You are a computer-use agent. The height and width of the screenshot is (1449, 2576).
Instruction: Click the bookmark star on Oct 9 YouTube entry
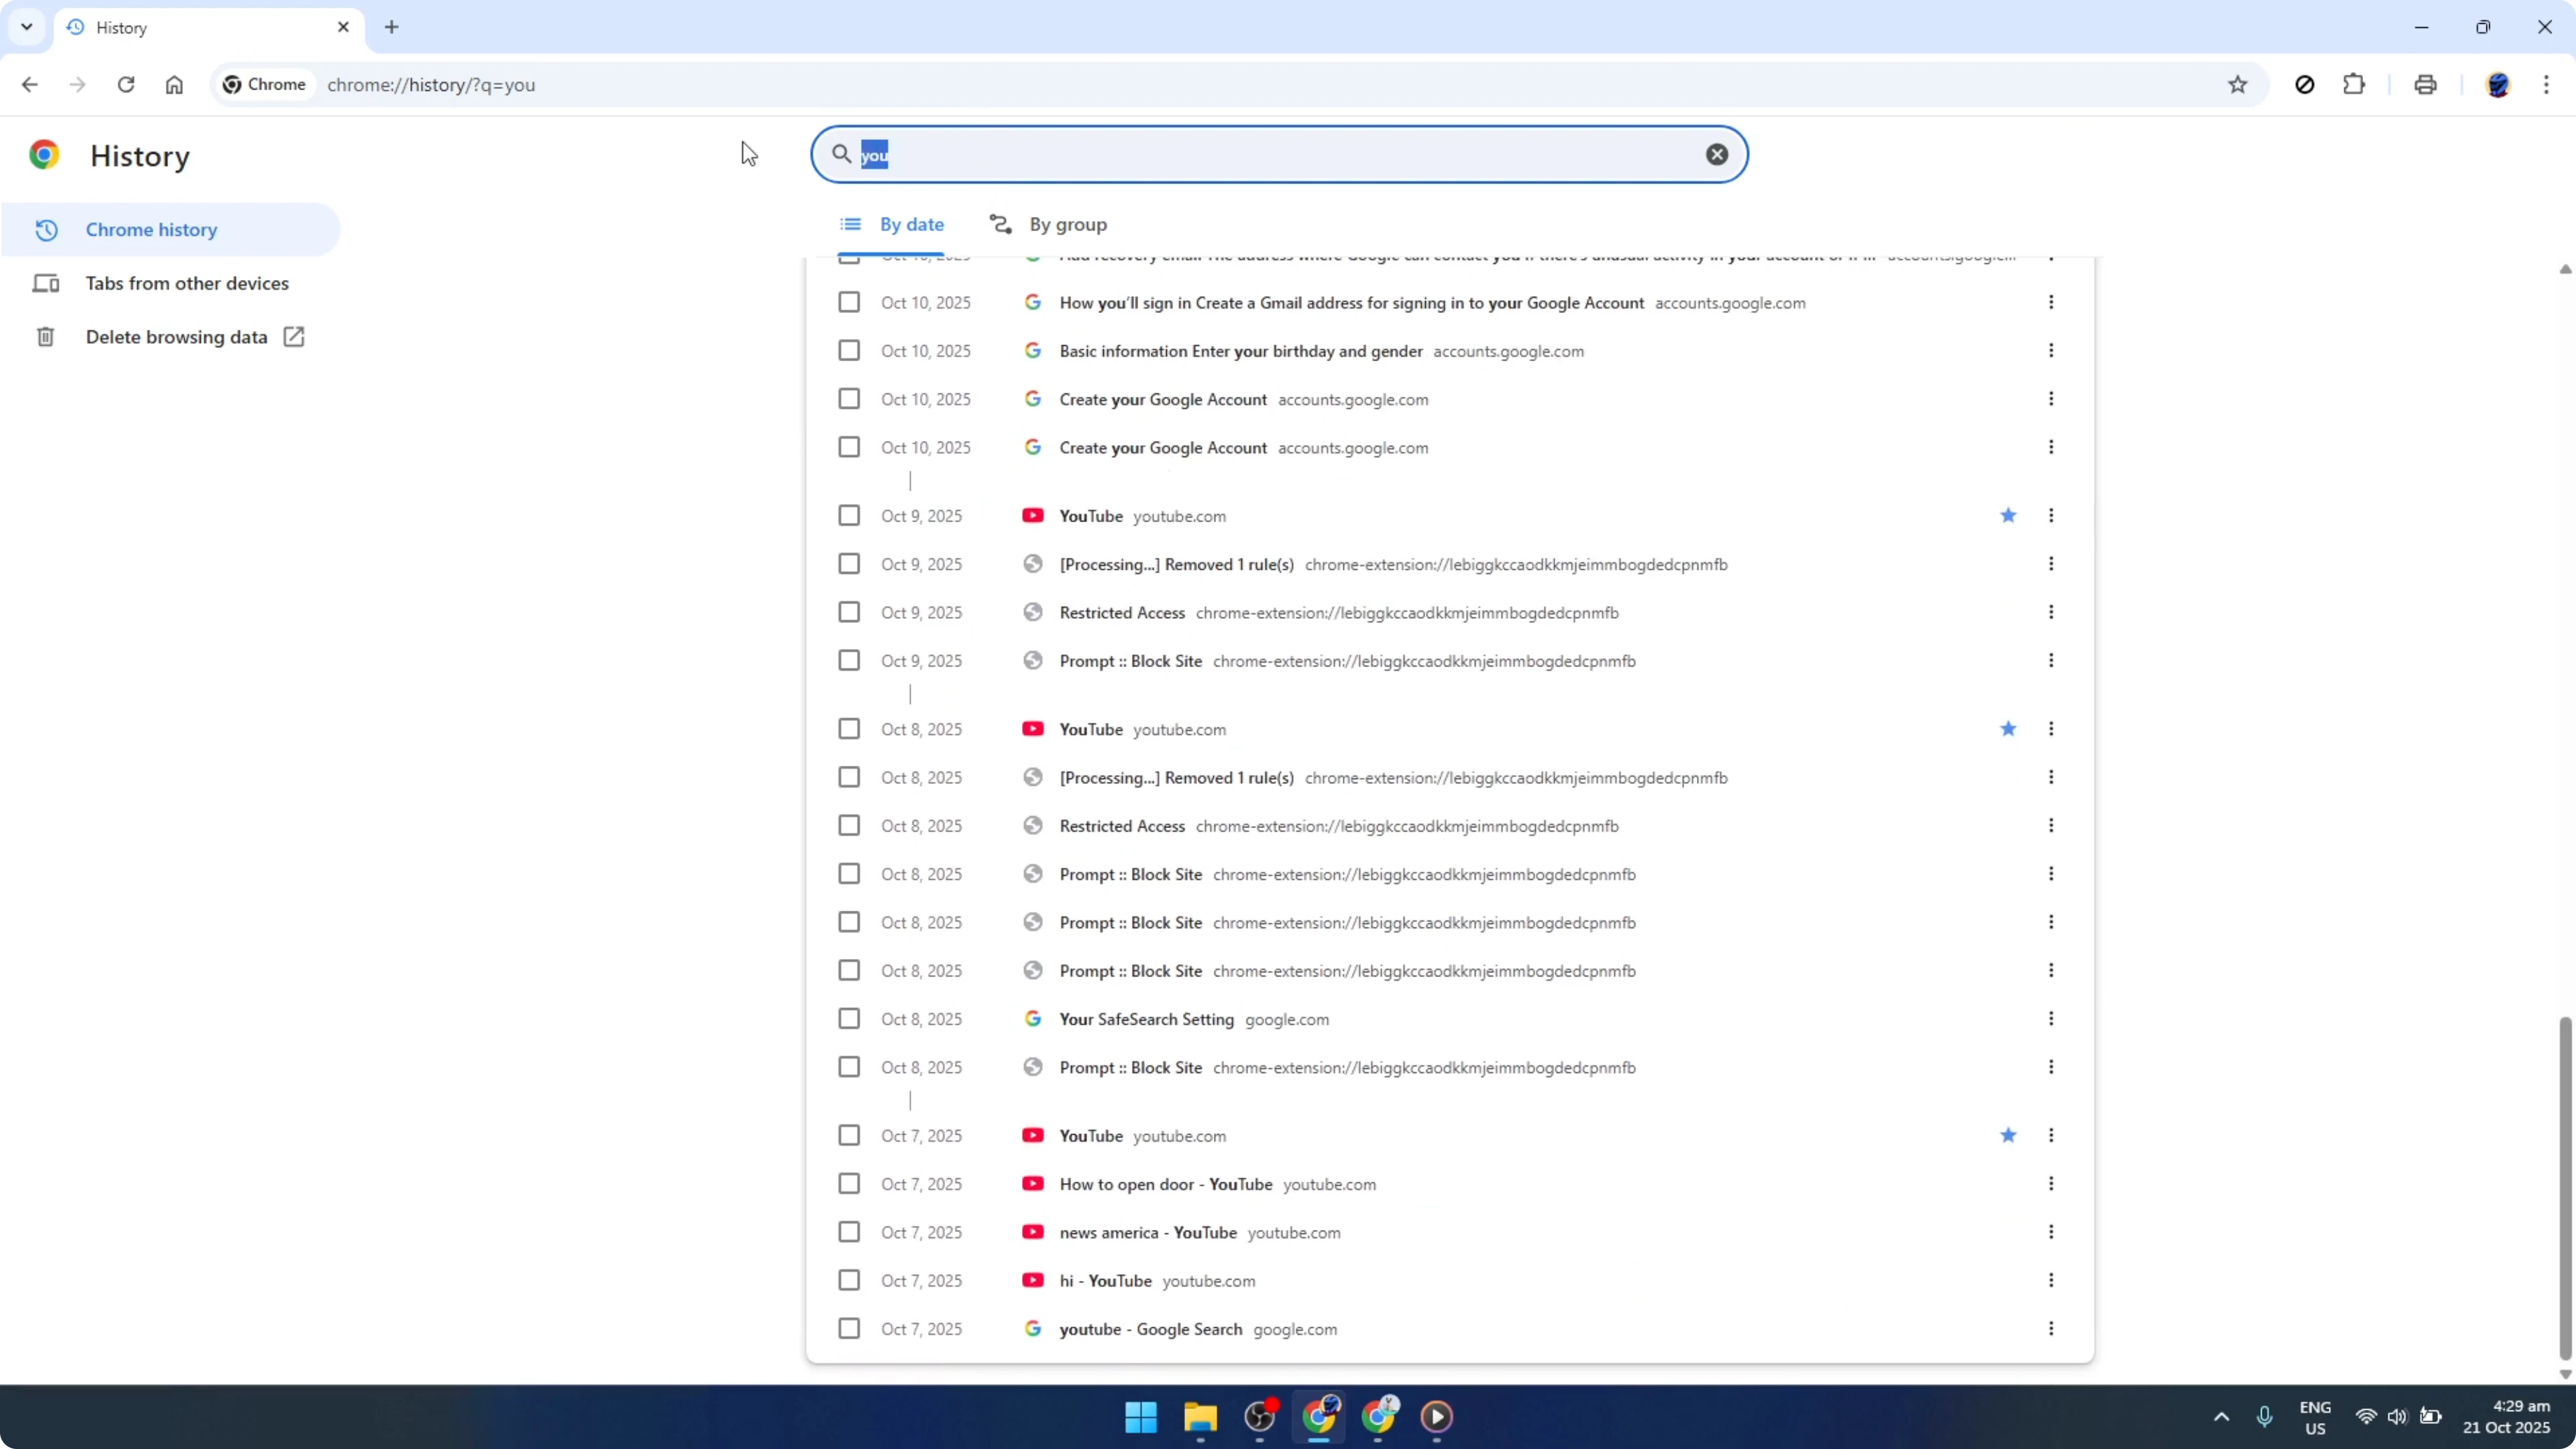(2008, 516)
